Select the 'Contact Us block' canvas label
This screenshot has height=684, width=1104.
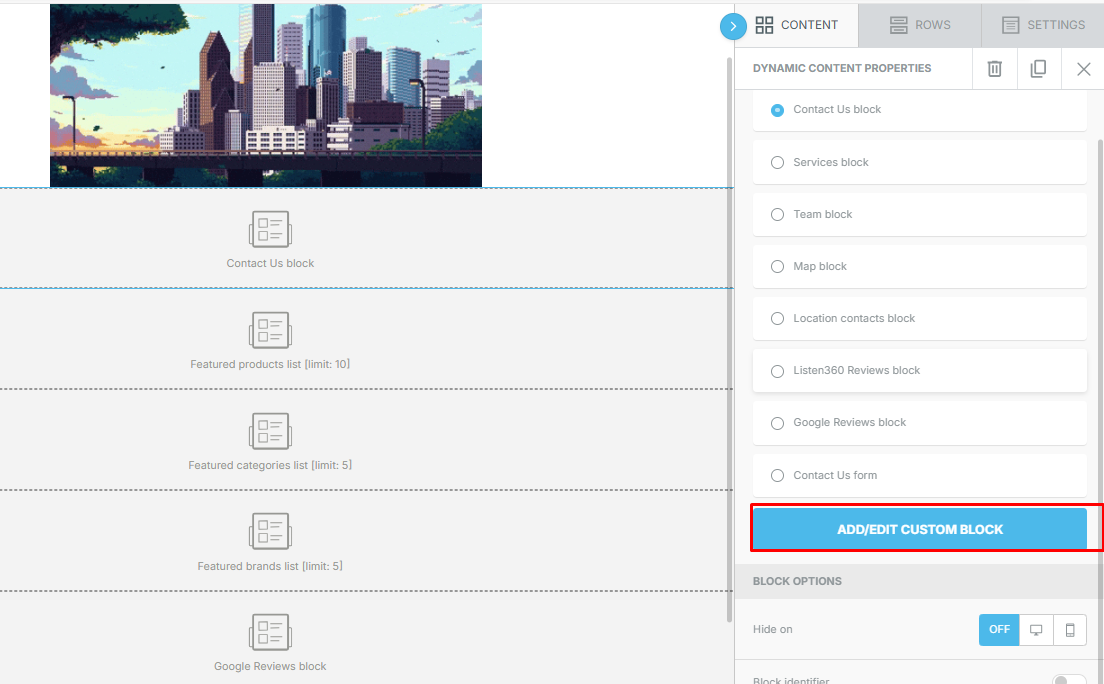click(270, 263)
